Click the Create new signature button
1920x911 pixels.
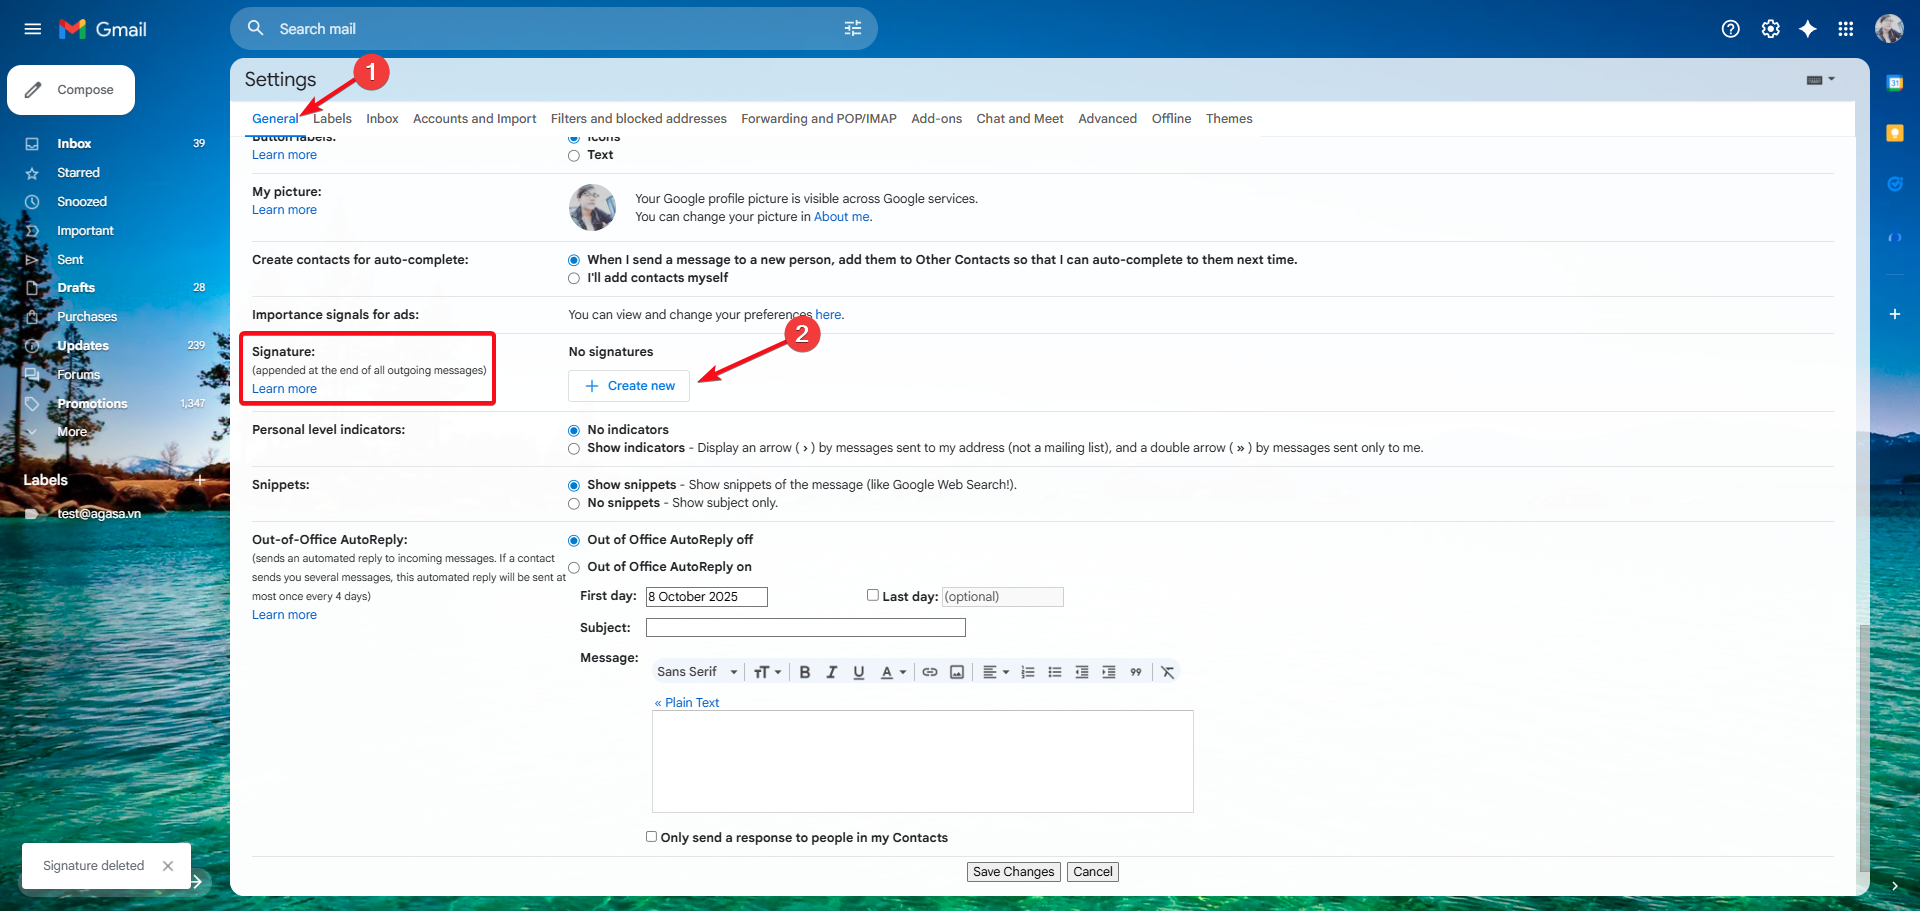[x=629, y=386]
